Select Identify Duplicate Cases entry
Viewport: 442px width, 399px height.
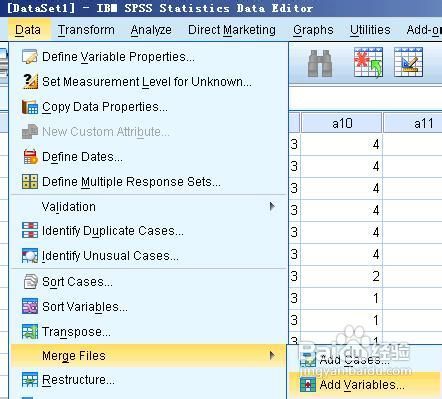(x=149, y=231)
